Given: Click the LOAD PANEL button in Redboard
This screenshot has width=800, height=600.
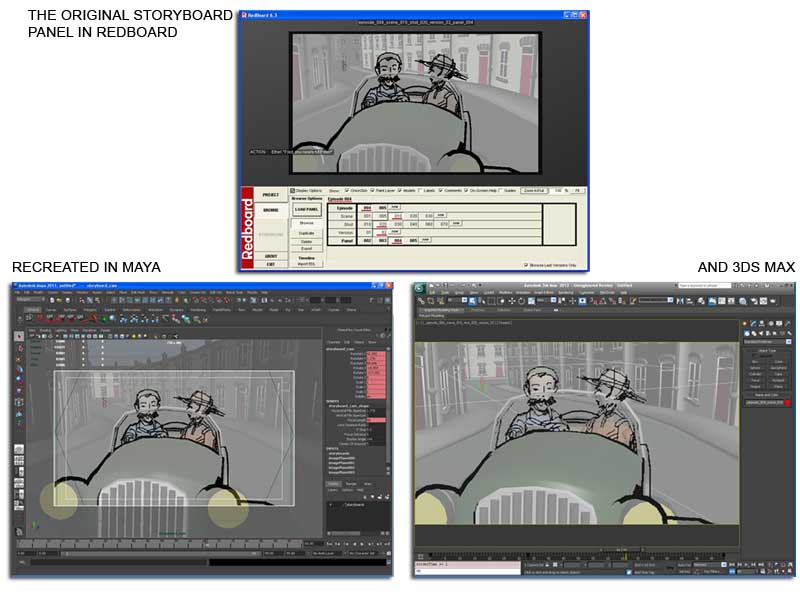Looking at the screenshot, I should (306, 209).
